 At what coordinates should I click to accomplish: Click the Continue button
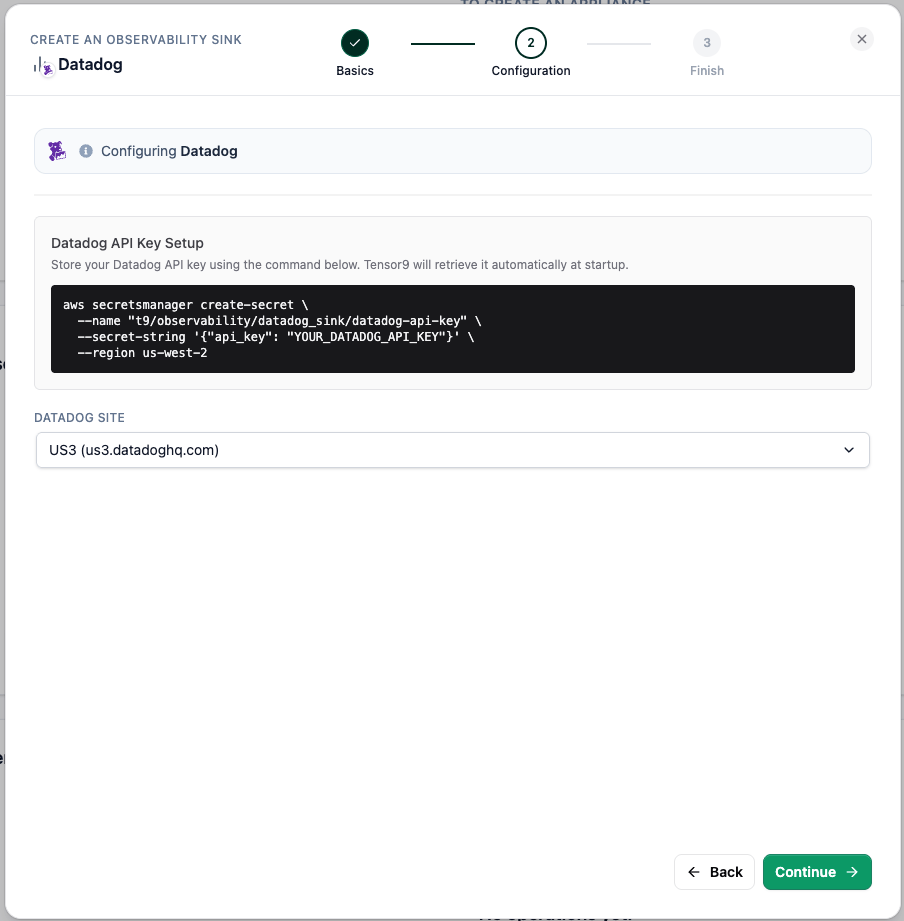(816, 872)
